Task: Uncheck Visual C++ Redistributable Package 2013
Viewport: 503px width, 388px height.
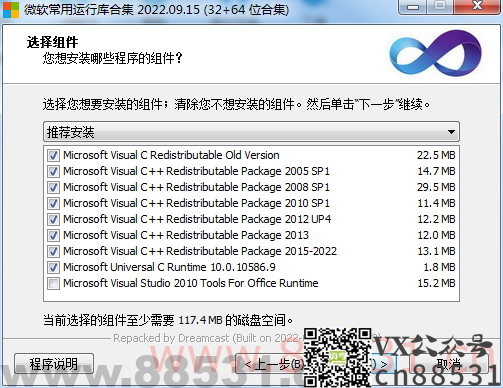Action: (x=53, y=235)
